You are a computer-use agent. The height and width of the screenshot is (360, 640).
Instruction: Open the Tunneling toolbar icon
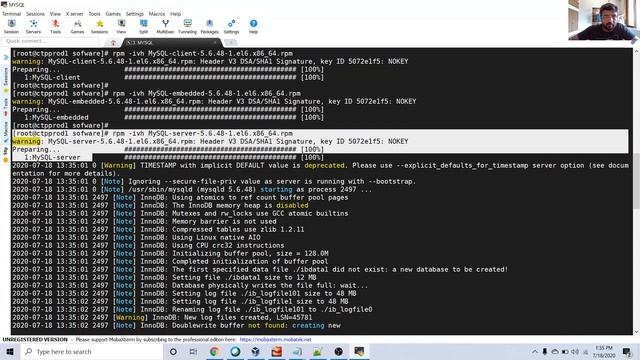click(x=187, y=27)
